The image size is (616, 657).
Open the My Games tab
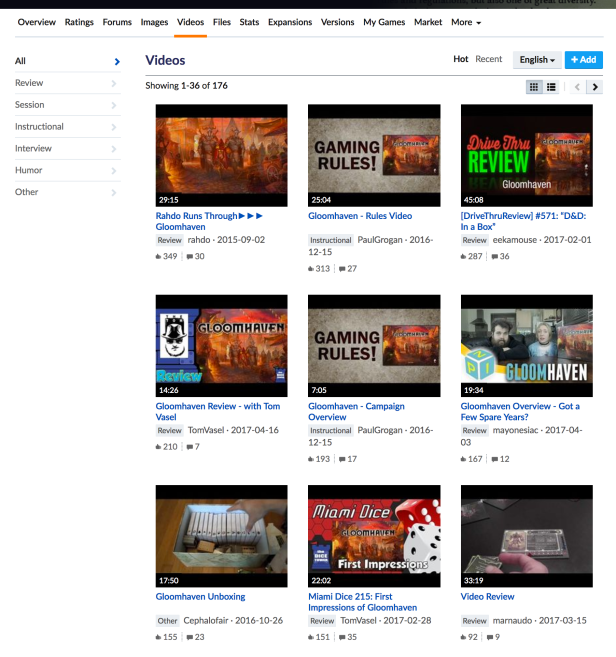coord(384,22)
